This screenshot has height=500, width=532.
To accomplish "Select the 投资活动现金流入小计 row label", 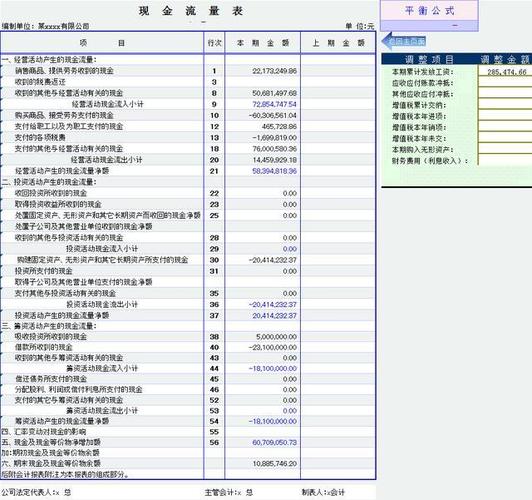I will point(102,249).
